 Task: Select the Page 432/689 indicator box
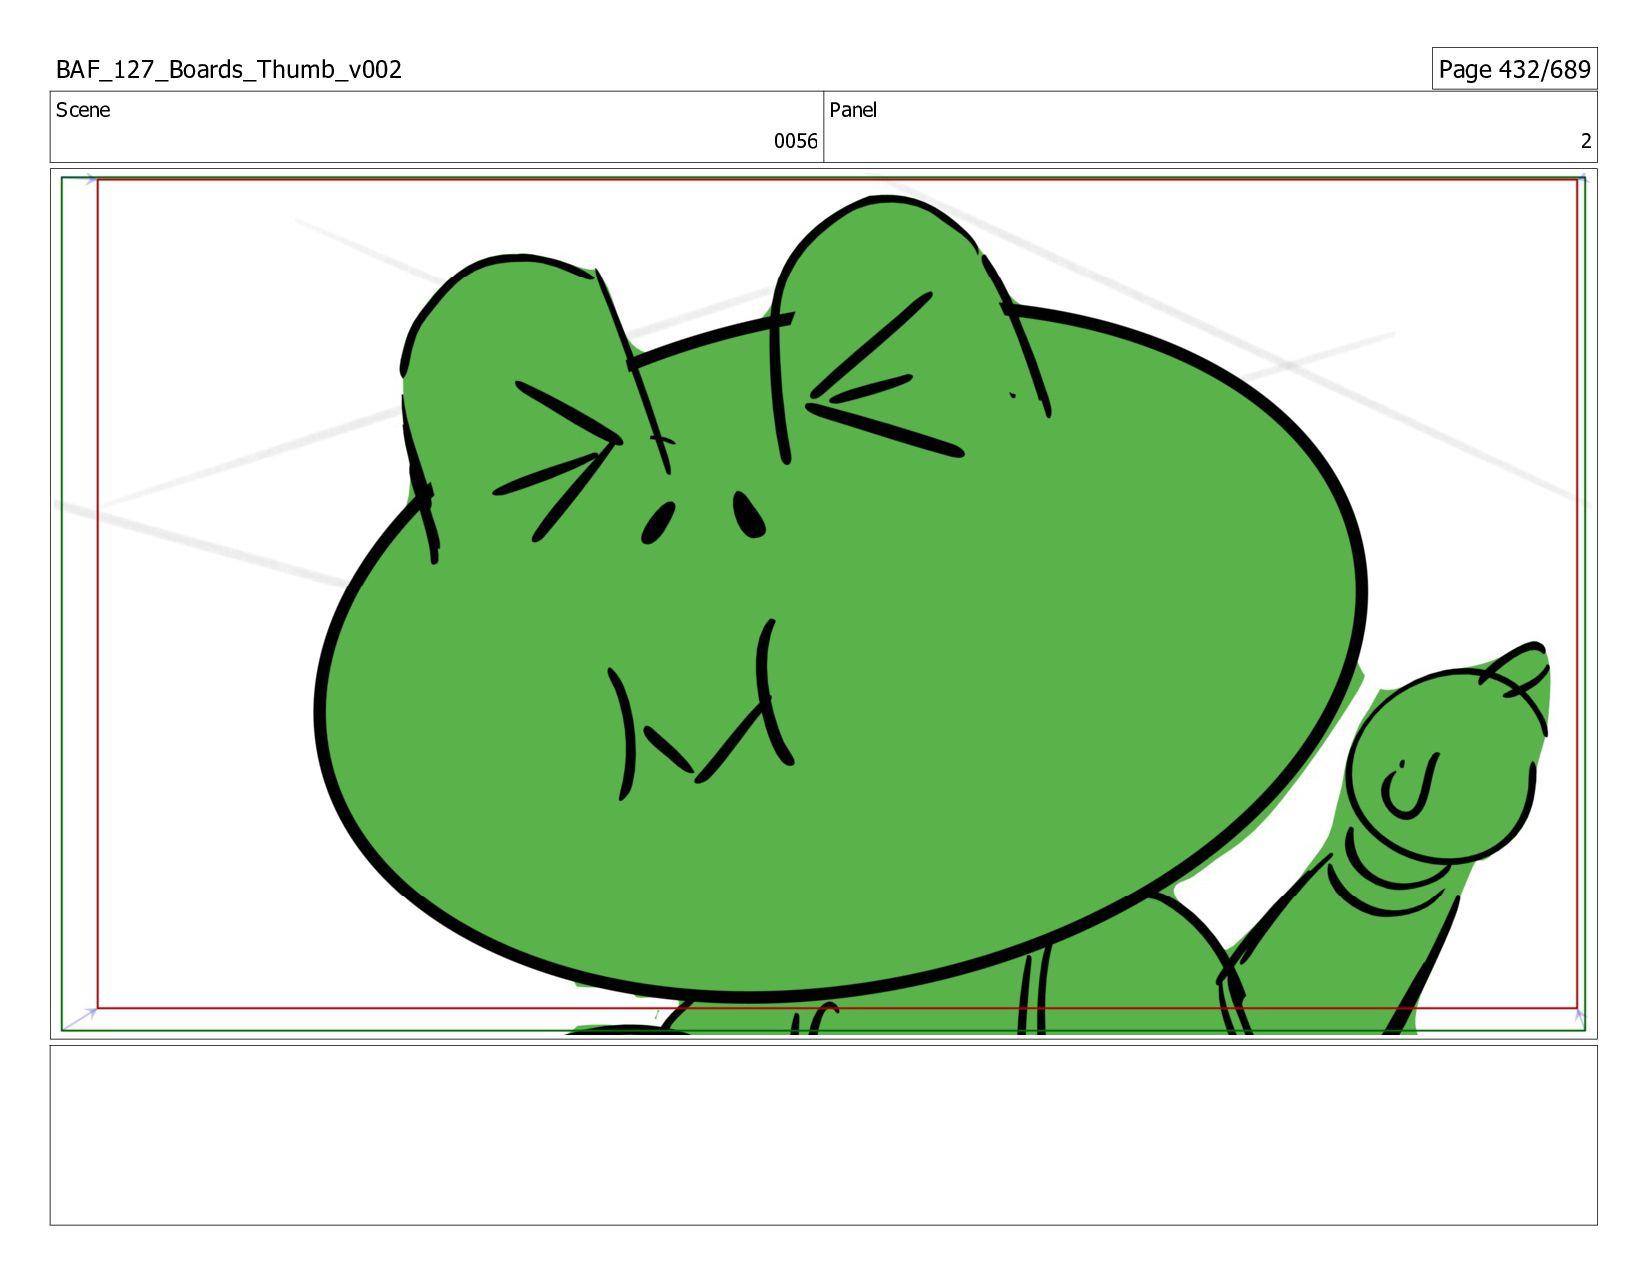(1514, 69)
